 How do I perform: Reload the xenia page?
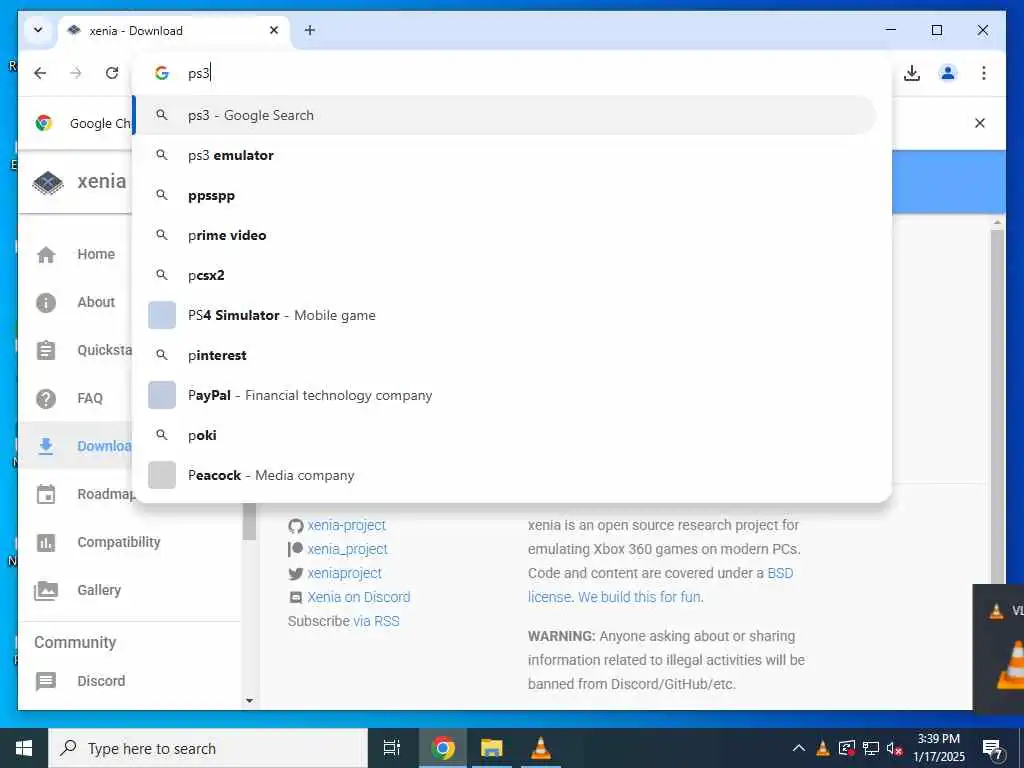pyautogui.click(x=112, y=73)
